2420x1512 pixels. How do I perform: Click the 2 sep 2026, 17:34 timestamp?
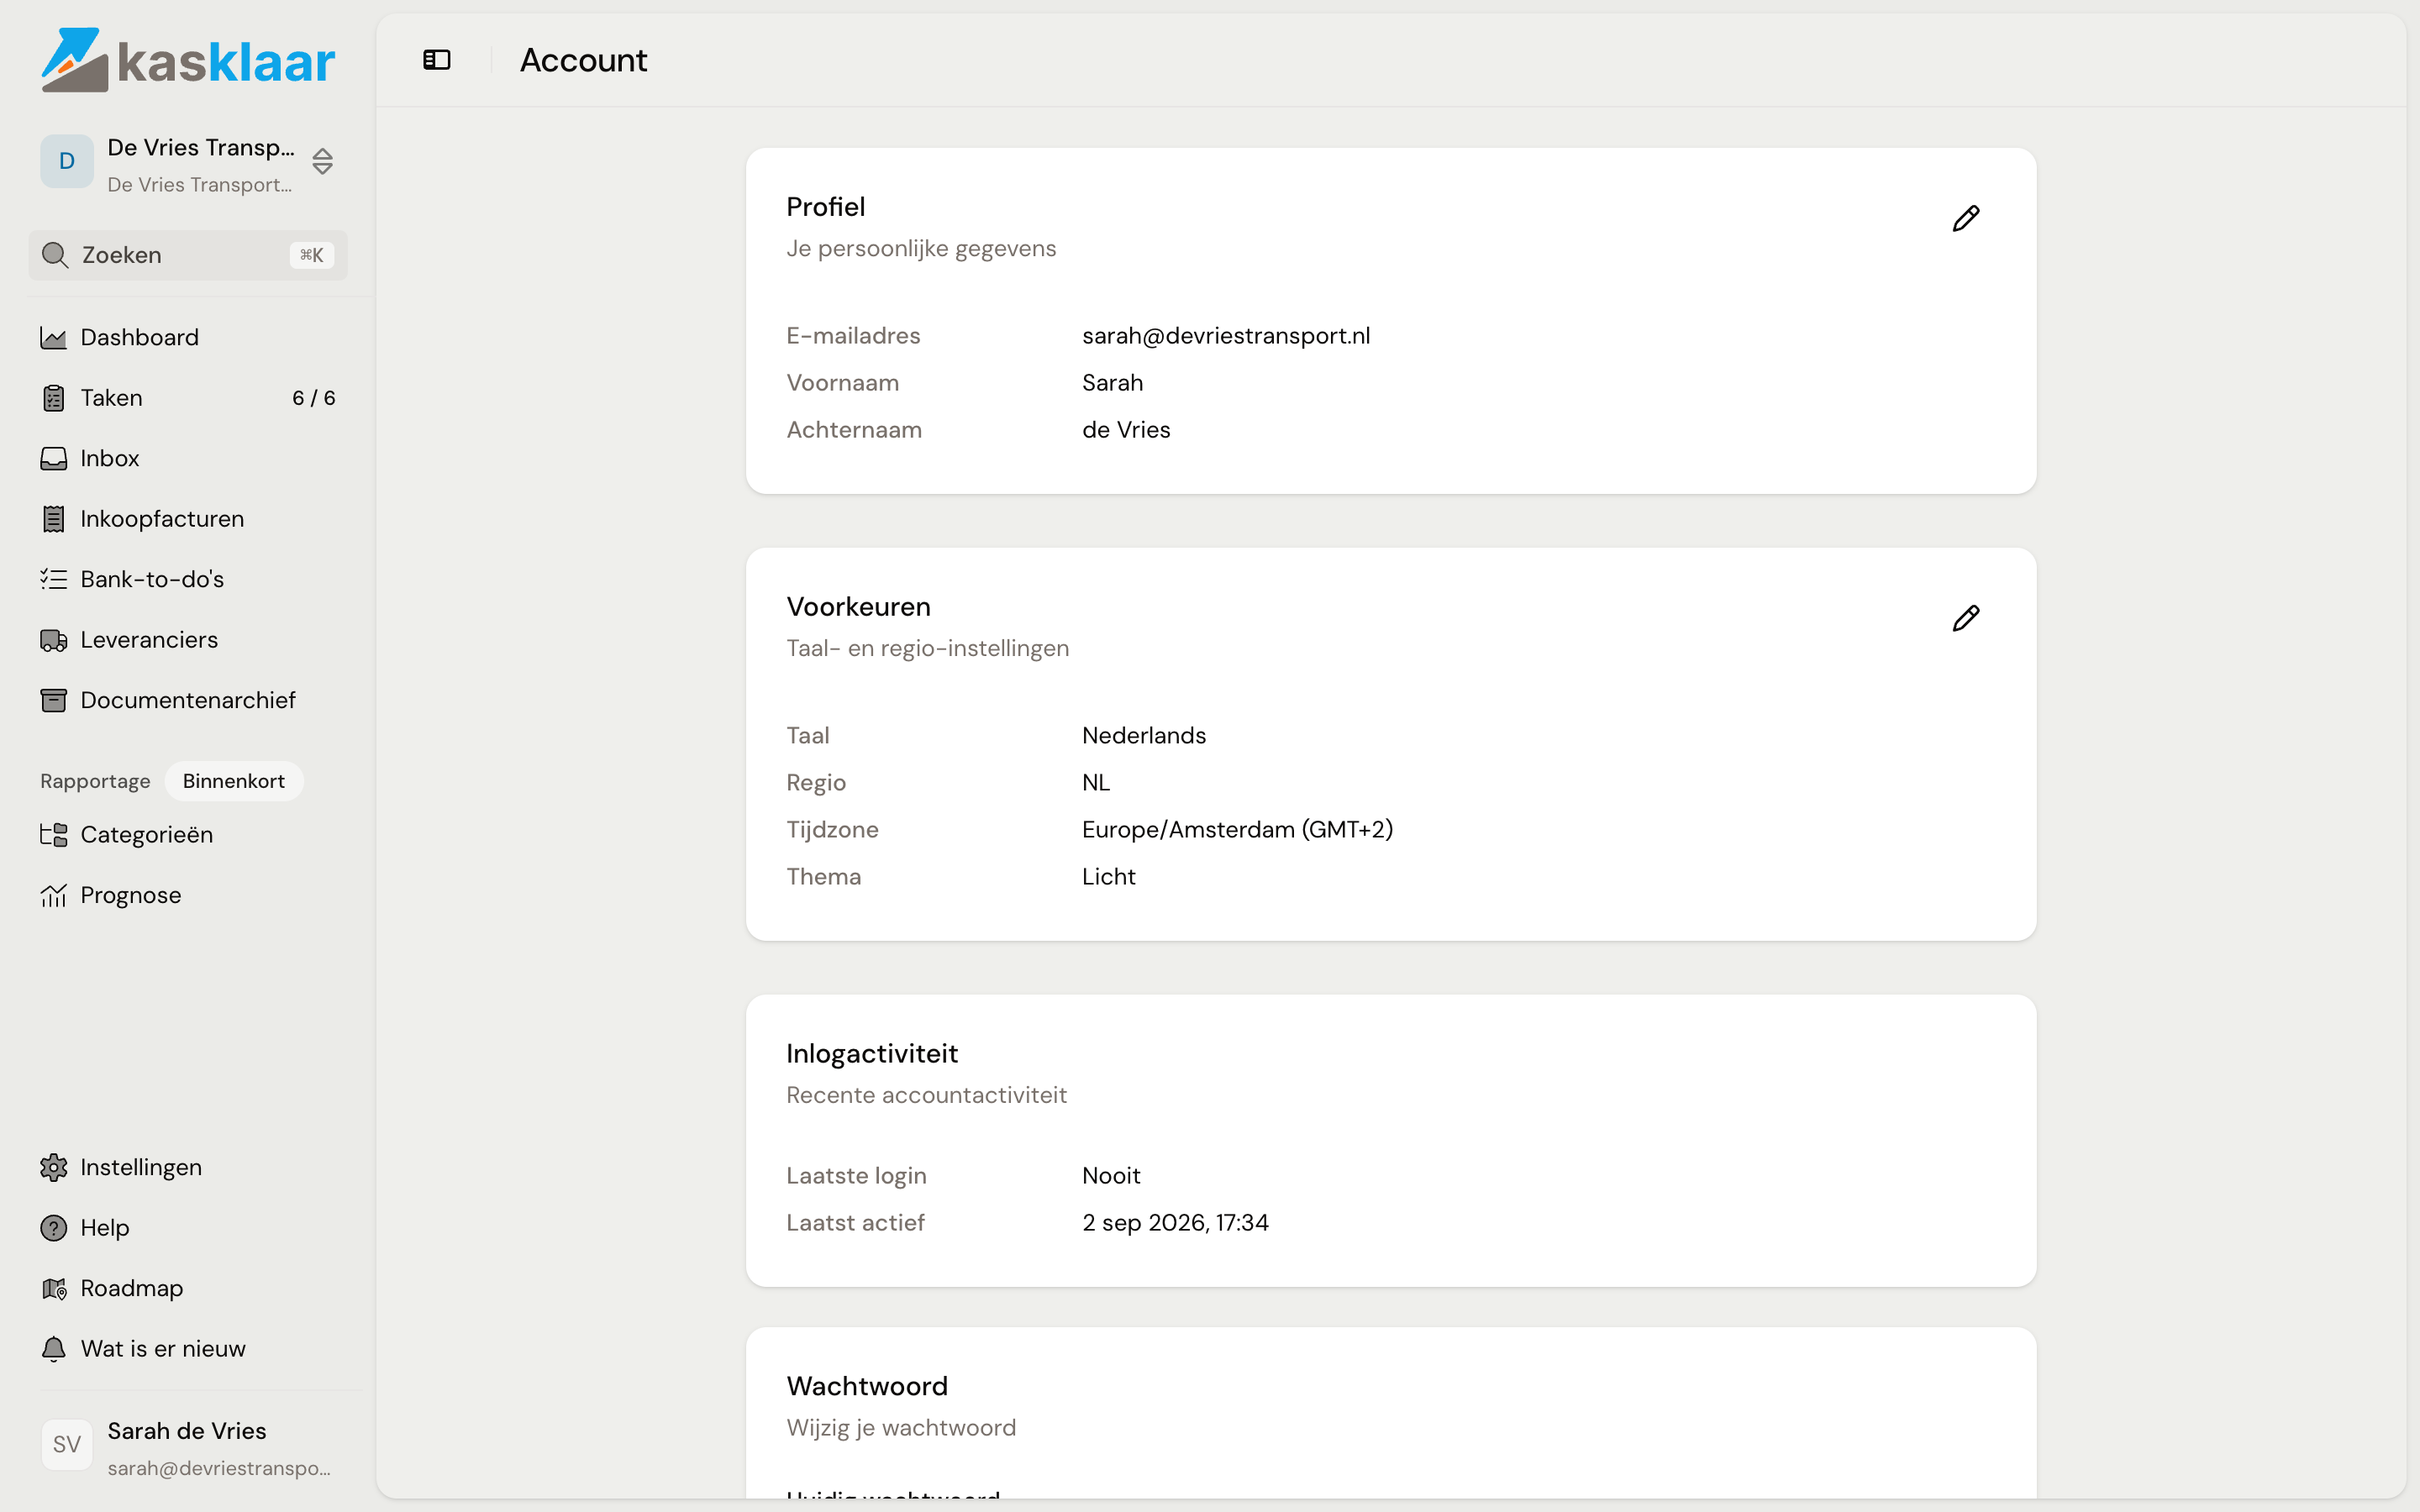[1175, 1223]
